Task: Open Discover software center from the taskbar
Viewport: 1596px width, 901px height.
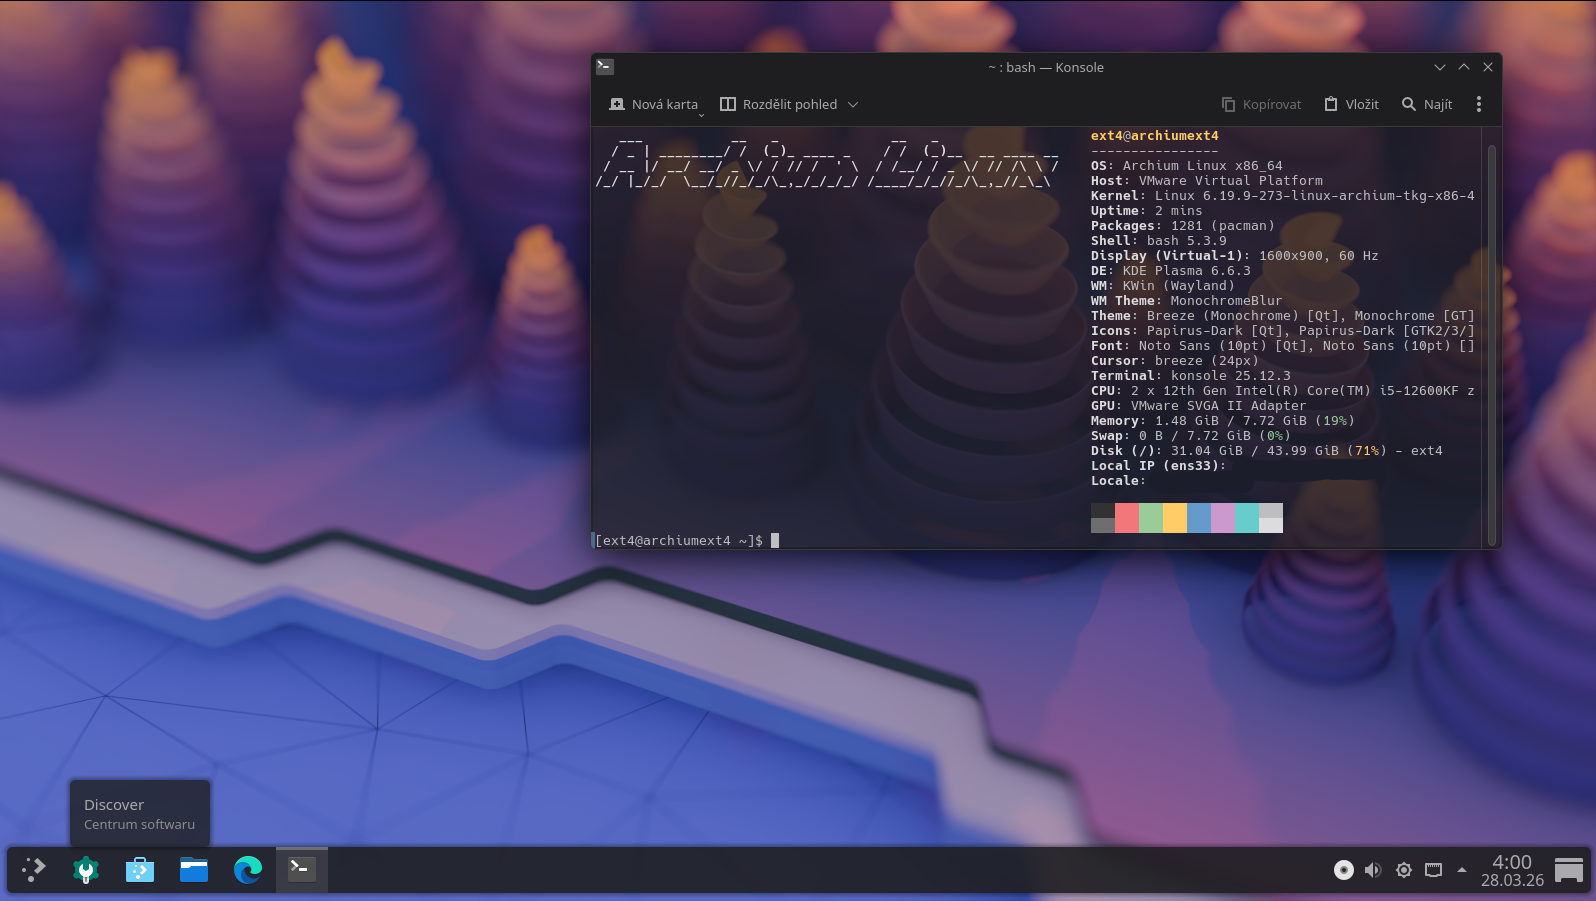Action: pyautogui.click(x=140, y=870)
